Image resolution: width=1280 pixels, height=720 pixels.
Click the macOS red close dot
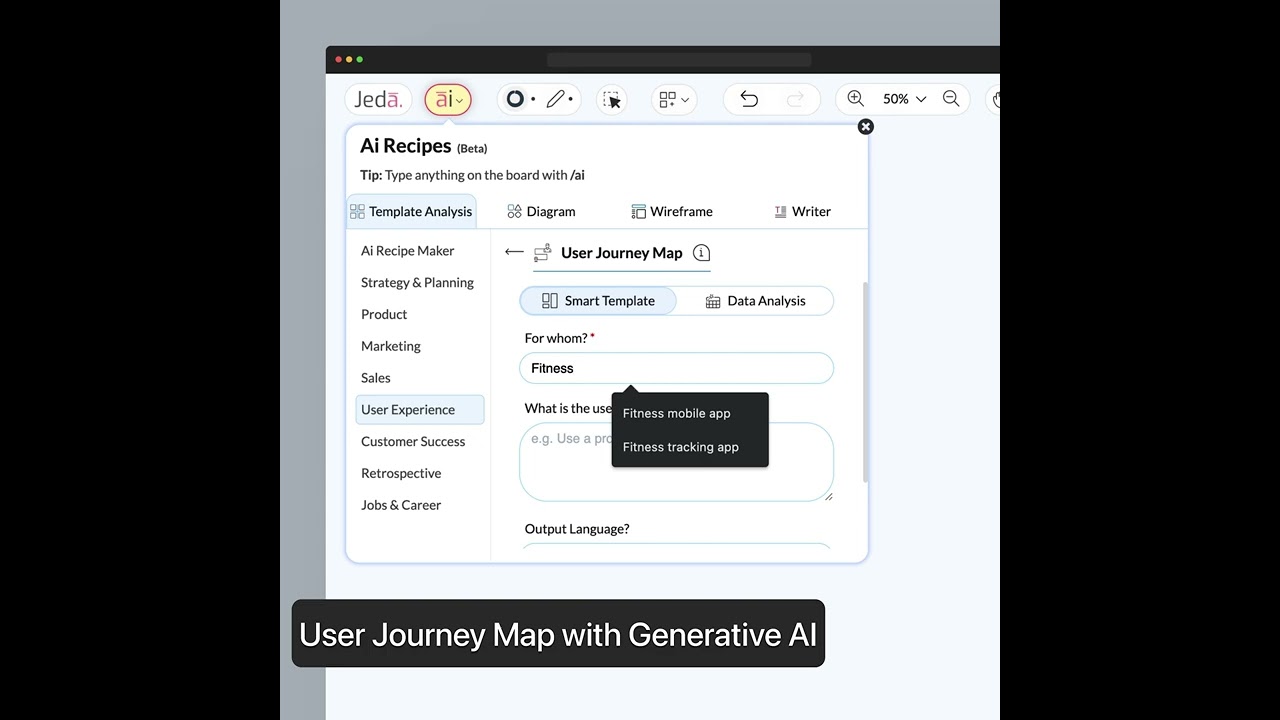pos(339,60)
